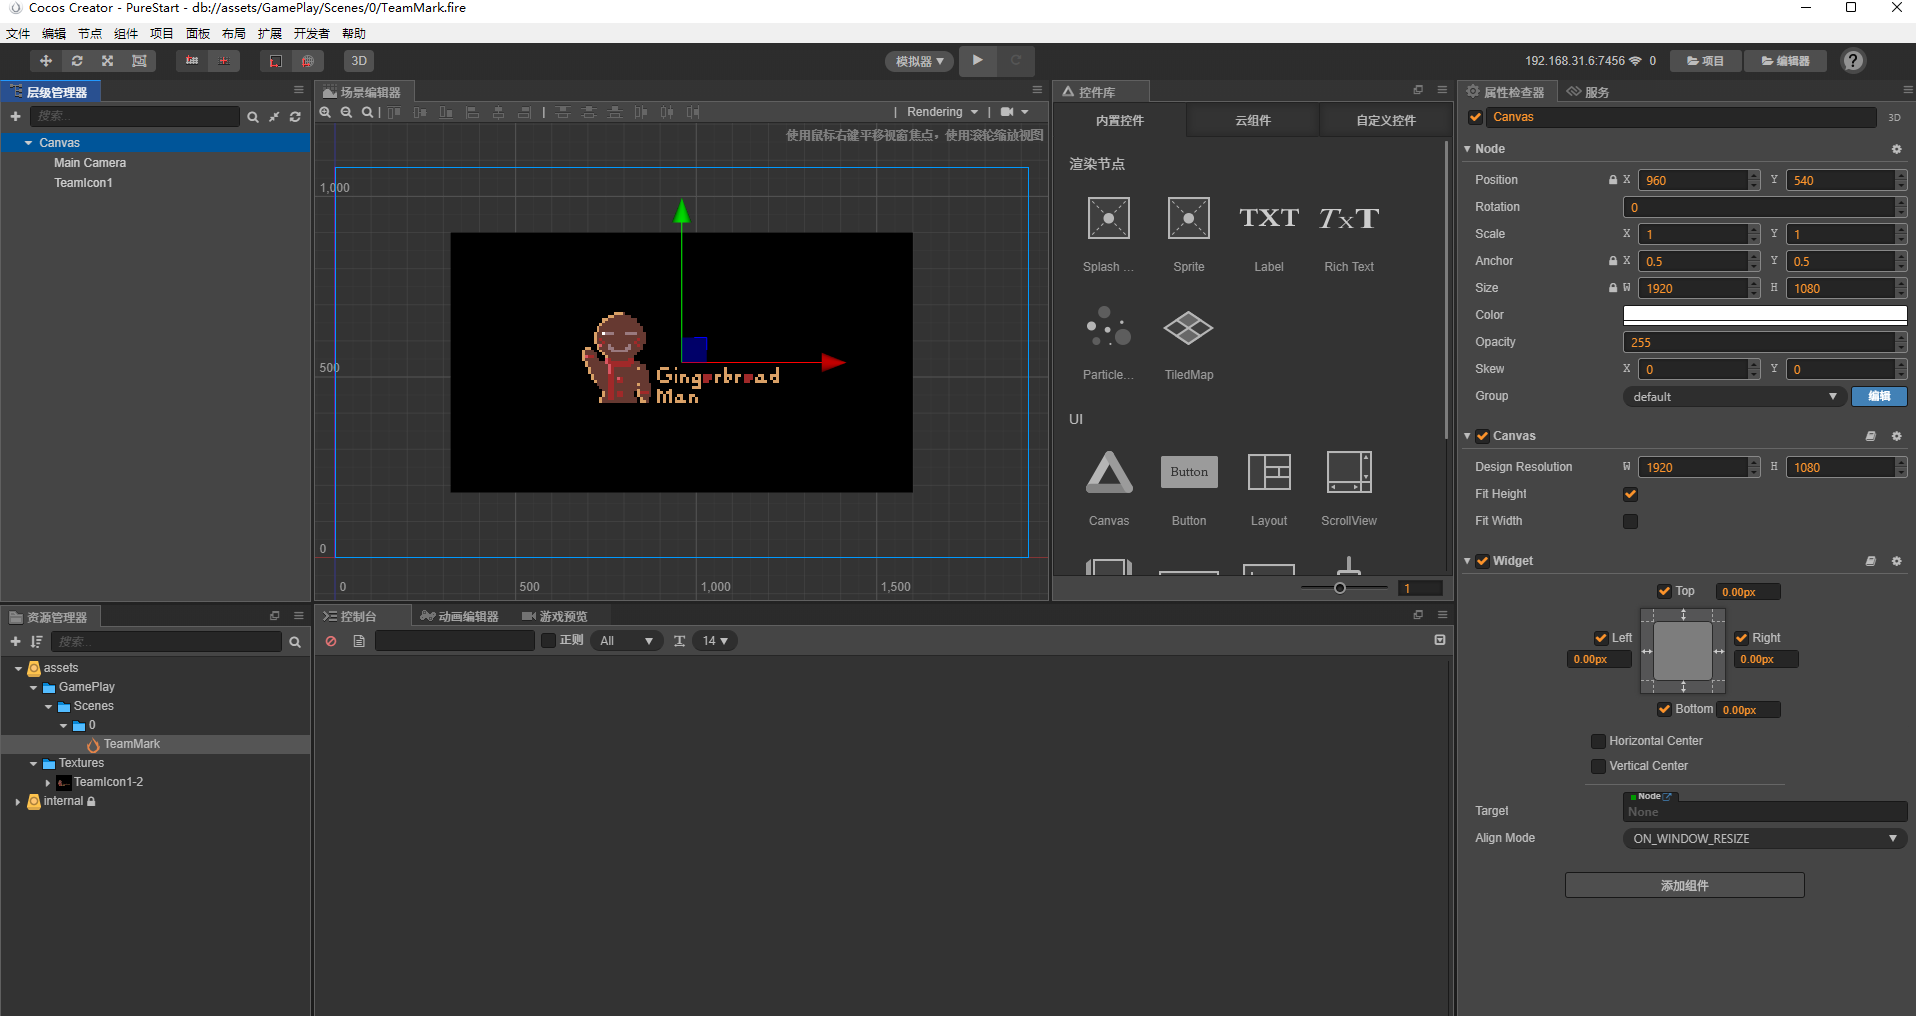Screen dimensions: 1916x1016
Task: Select the Move transform tool
Action: [x=46, y=61]
